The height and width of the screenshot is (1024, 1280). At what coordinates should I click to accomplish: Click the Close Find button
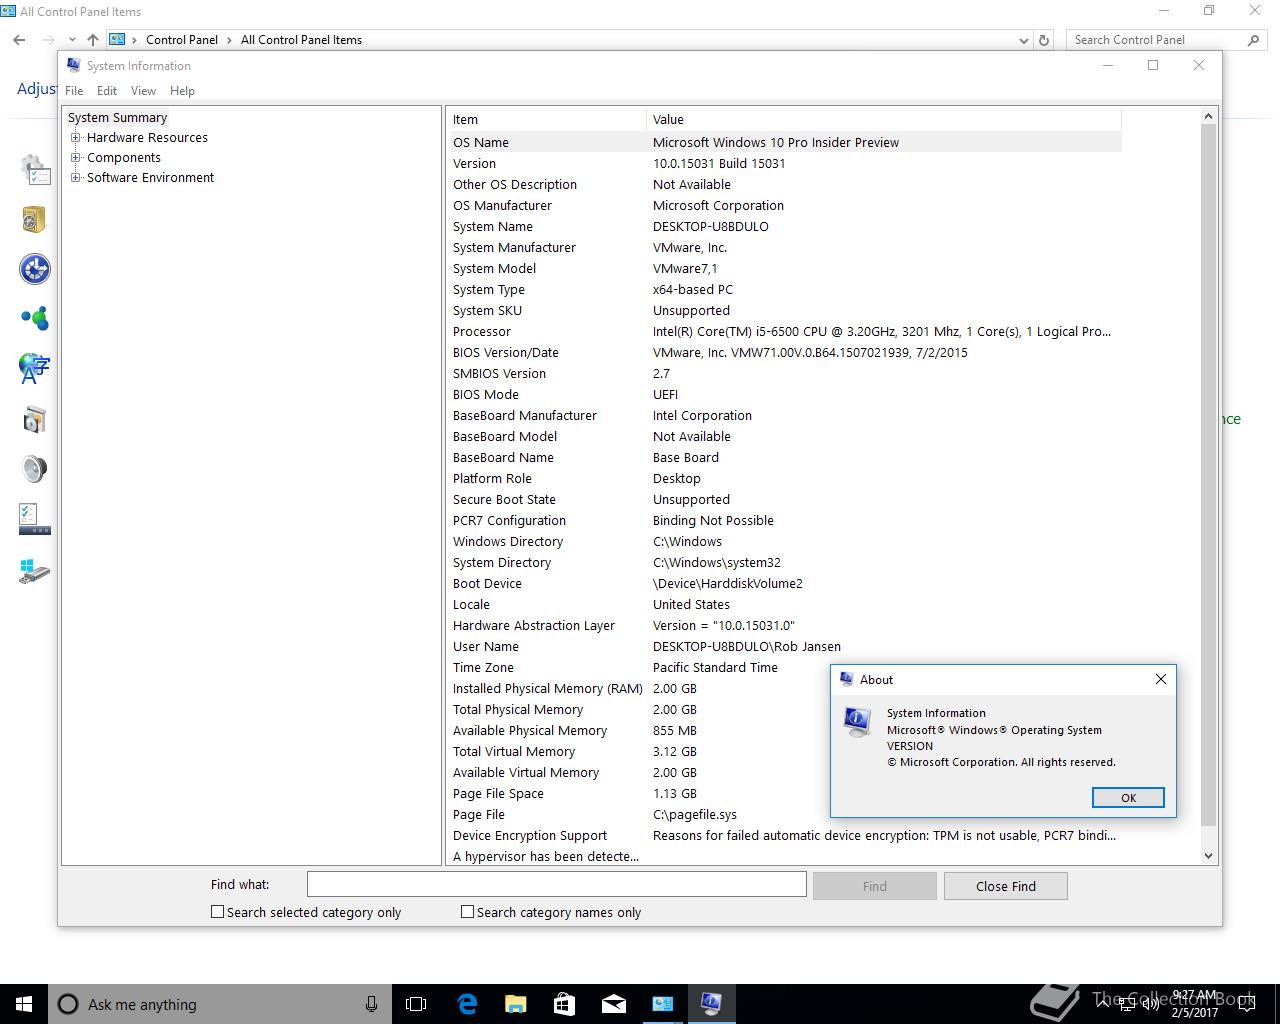coord(1006,886)
